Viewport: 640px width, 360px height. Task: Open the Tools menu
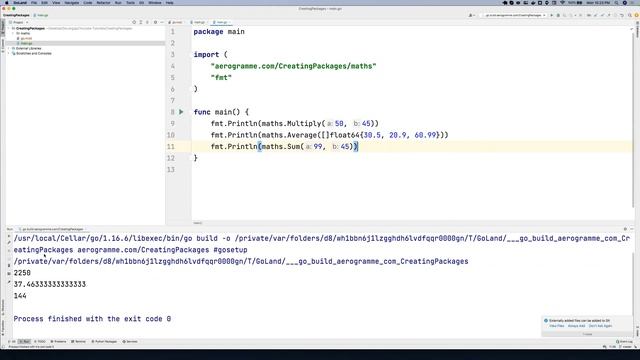point(130,3)
